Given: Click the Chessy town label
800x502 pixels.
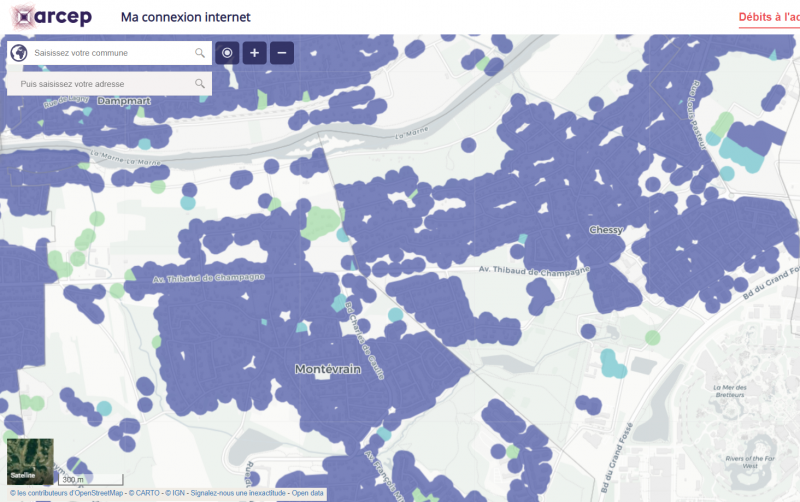Looking at the screenshot, I should pos(606,230).
